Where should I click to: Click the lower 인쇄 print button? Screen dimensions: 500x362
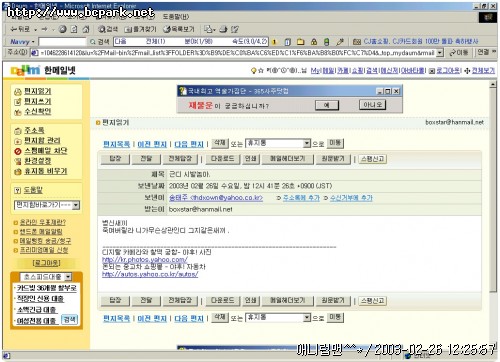(x=251, y=300)
